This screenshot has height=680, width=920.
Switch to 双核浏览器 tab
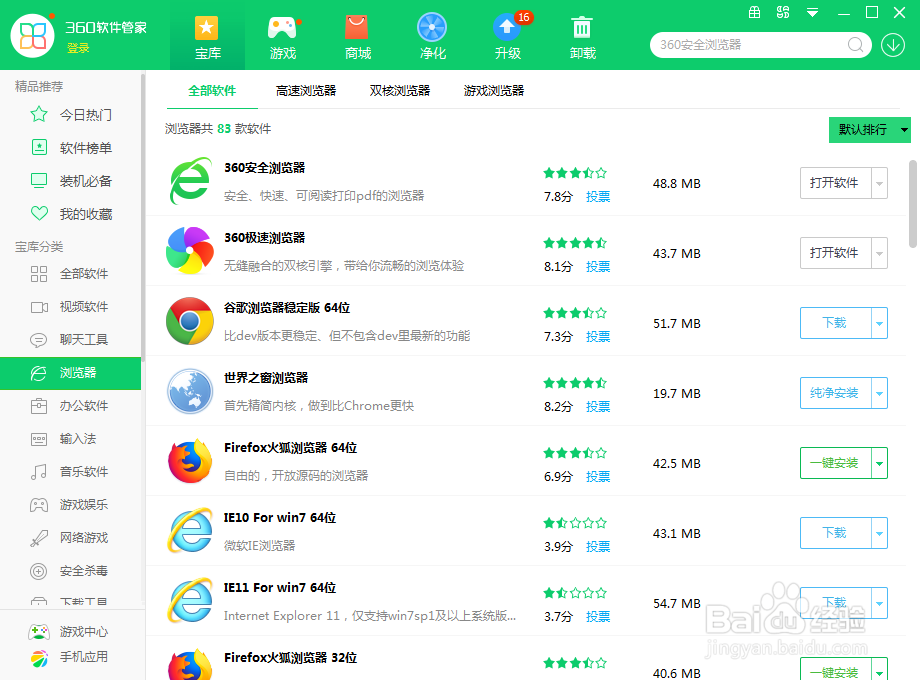click(x=400, y=91)
